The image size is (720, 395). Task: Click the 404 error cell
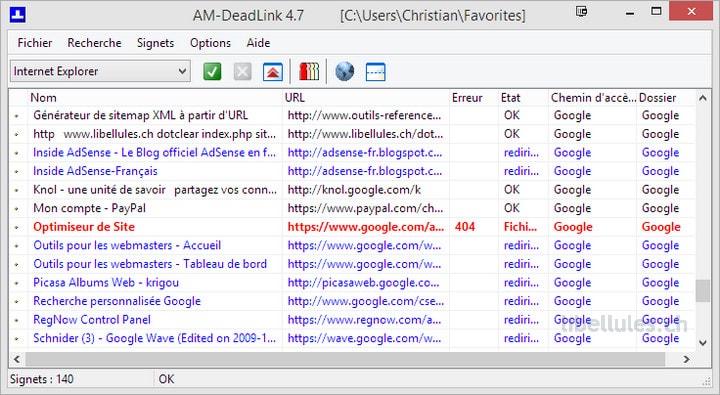coord(465,227)
